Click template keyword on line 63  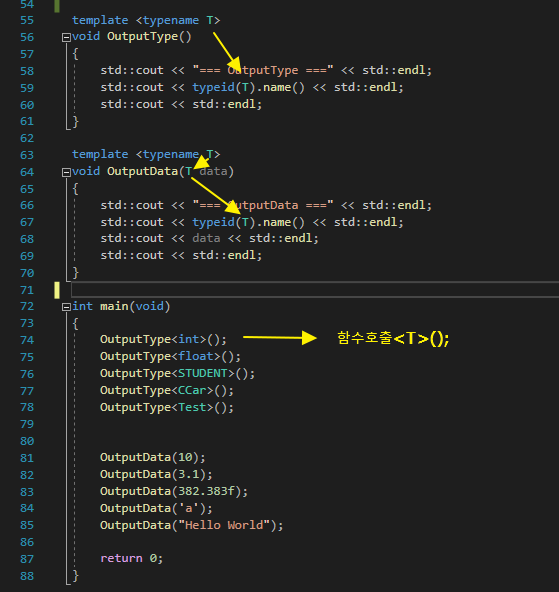100,154
